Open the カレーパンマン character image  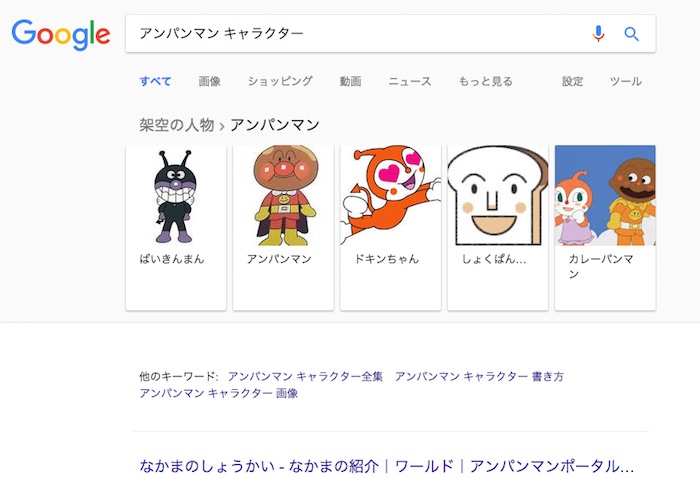[605, 195]
